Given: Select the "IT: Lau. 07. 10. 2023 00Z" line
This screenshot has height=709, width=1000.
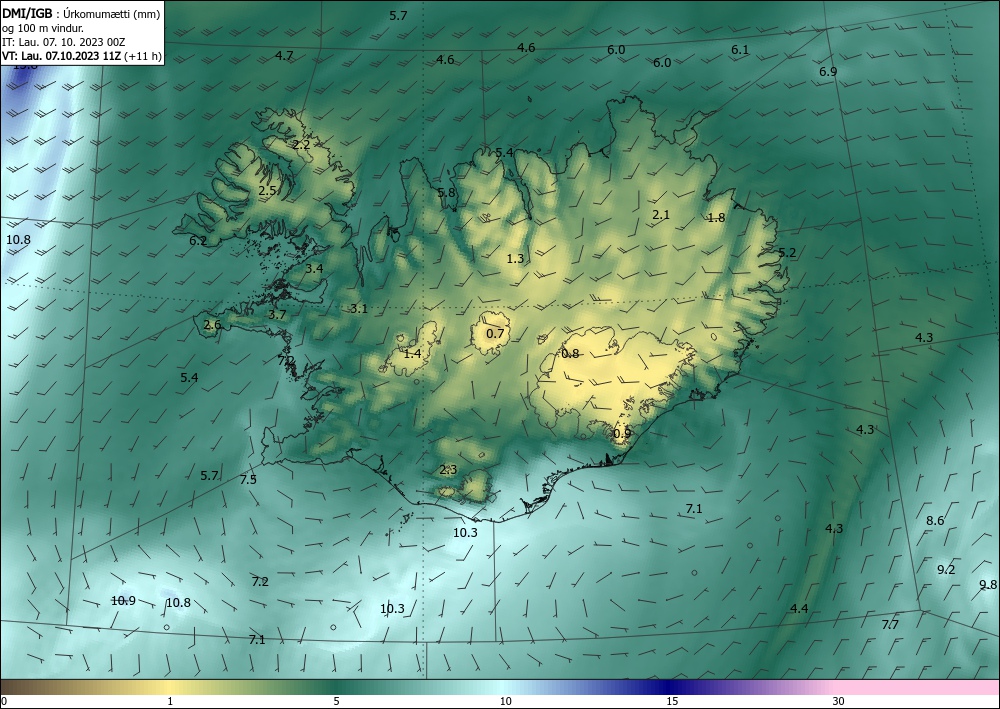Looking at the screenshot, I should [x=63, y=42].
